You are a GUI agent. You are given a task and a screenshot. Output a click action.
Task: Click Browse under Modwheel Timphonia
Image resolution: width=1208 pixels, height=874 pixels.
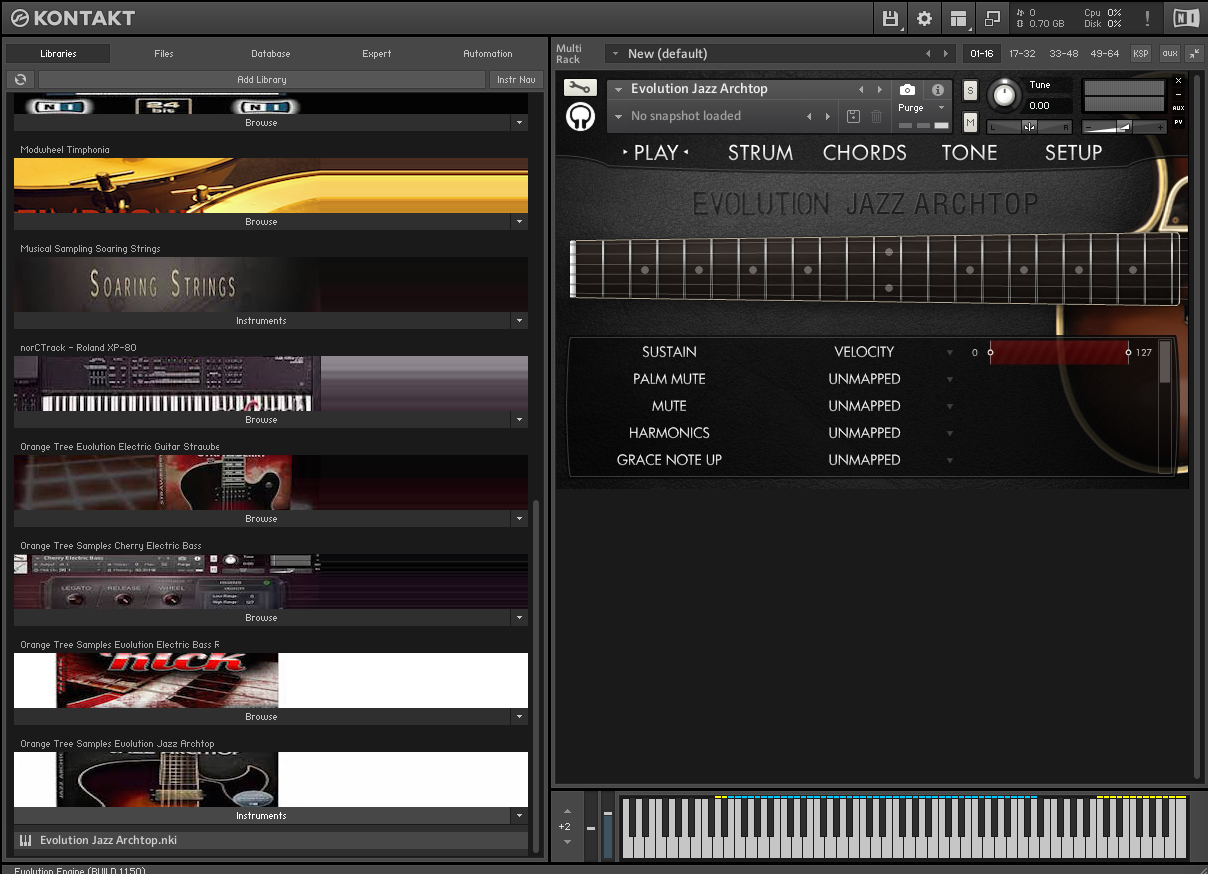click(x=261, y=222)
